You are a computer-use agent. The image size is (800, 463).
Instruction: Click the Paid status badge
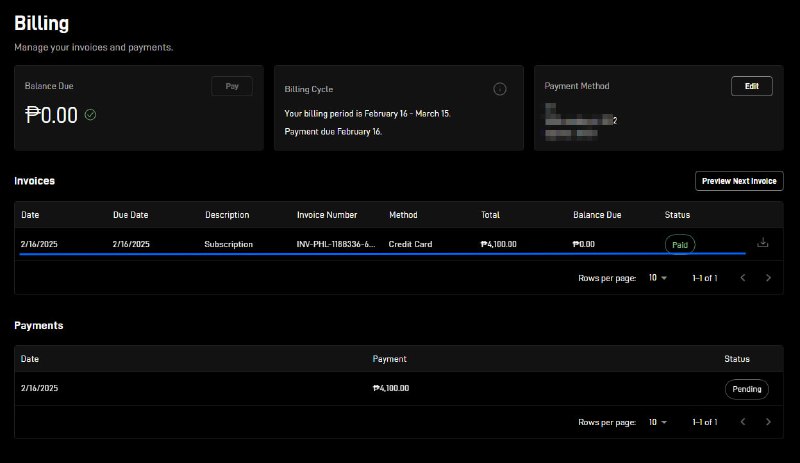pyautogui.click(x=680, y=244)
